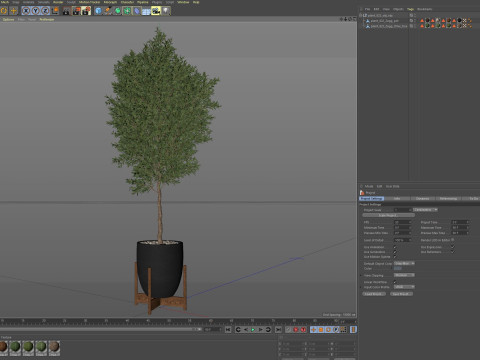The image size is (480, 360).
Task: Toggle the Use Deformers checkbox
Action: click(452, 252)
